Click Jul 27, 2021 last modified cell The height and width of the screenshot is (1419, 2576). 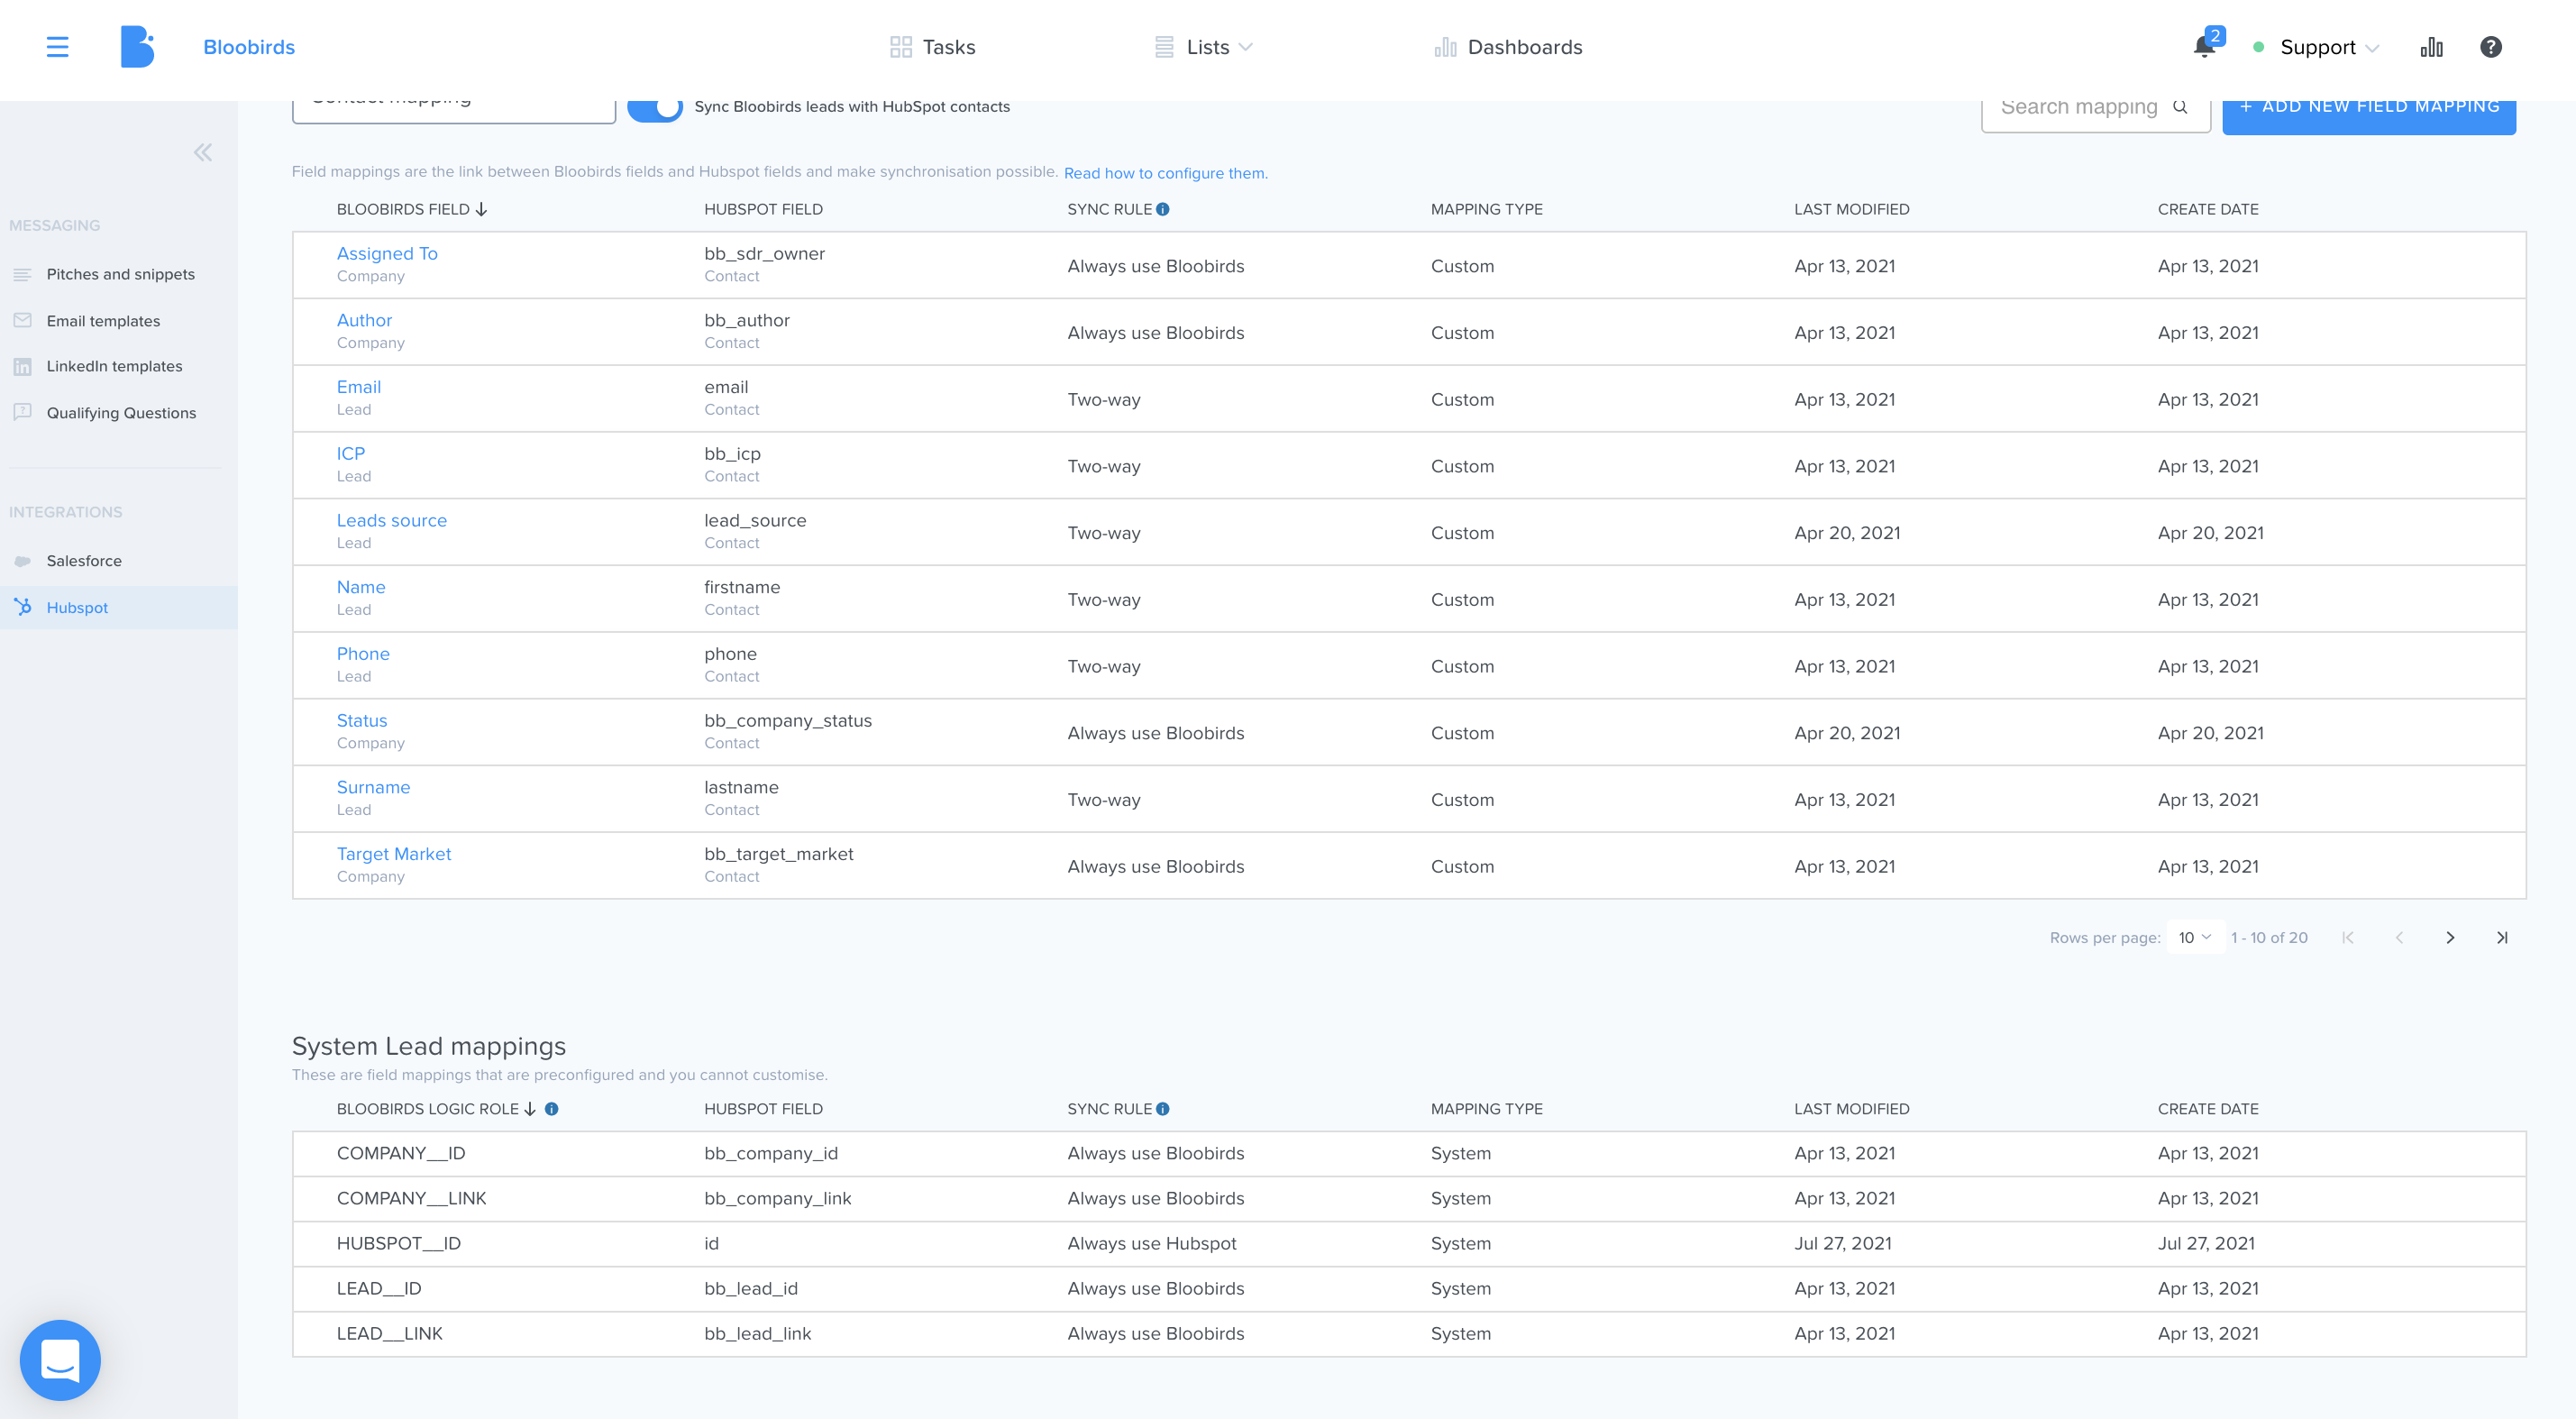1843,1244
